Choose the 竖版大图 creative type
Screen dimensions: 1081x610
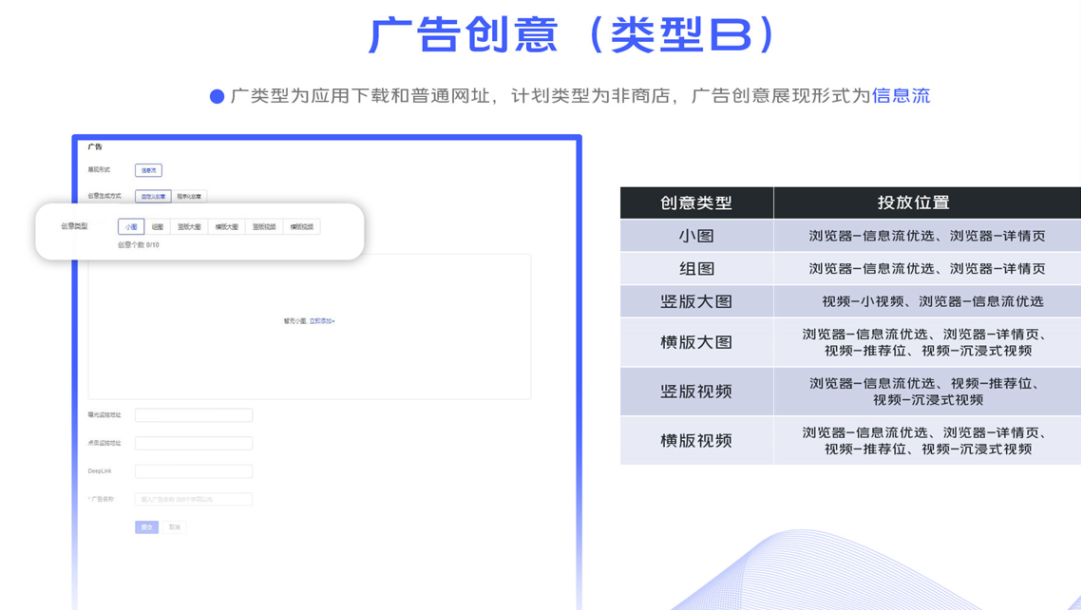pyautogui.click(x=189, y=227)
